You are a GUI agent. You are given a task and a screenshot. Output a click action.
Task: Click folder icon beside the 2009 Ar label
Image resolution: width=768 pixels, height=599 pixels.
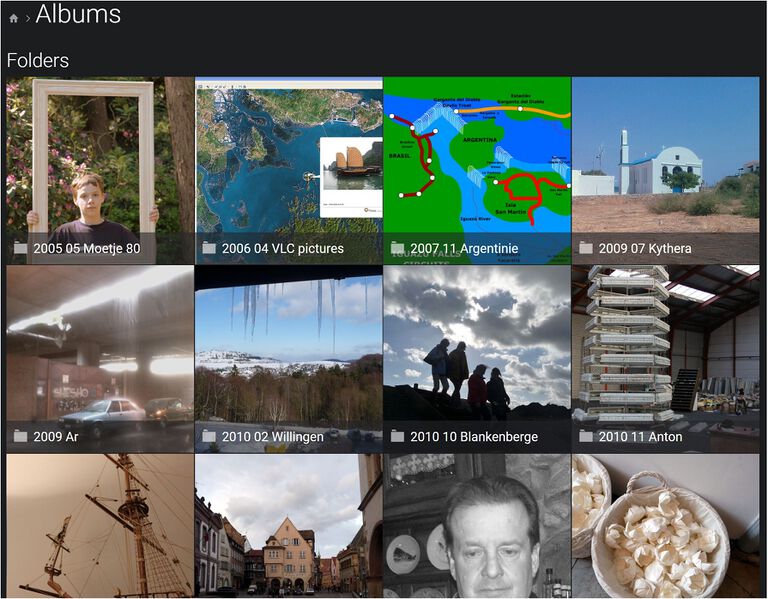(x=20, y=436)
